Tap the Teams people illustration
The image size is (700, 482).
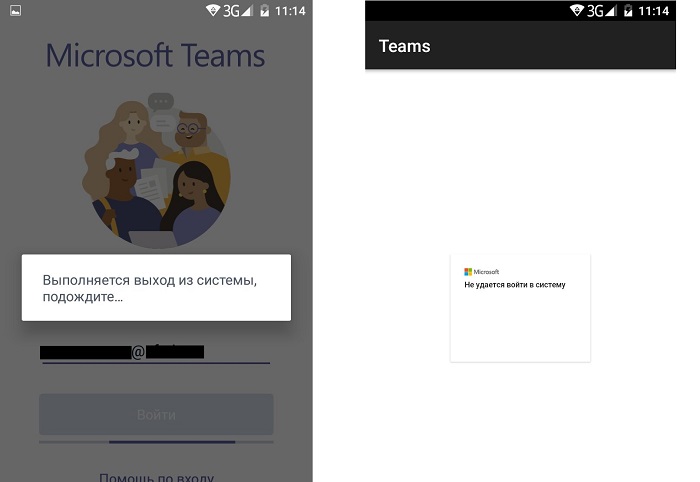pyautogui.click(x=156, y=170)
